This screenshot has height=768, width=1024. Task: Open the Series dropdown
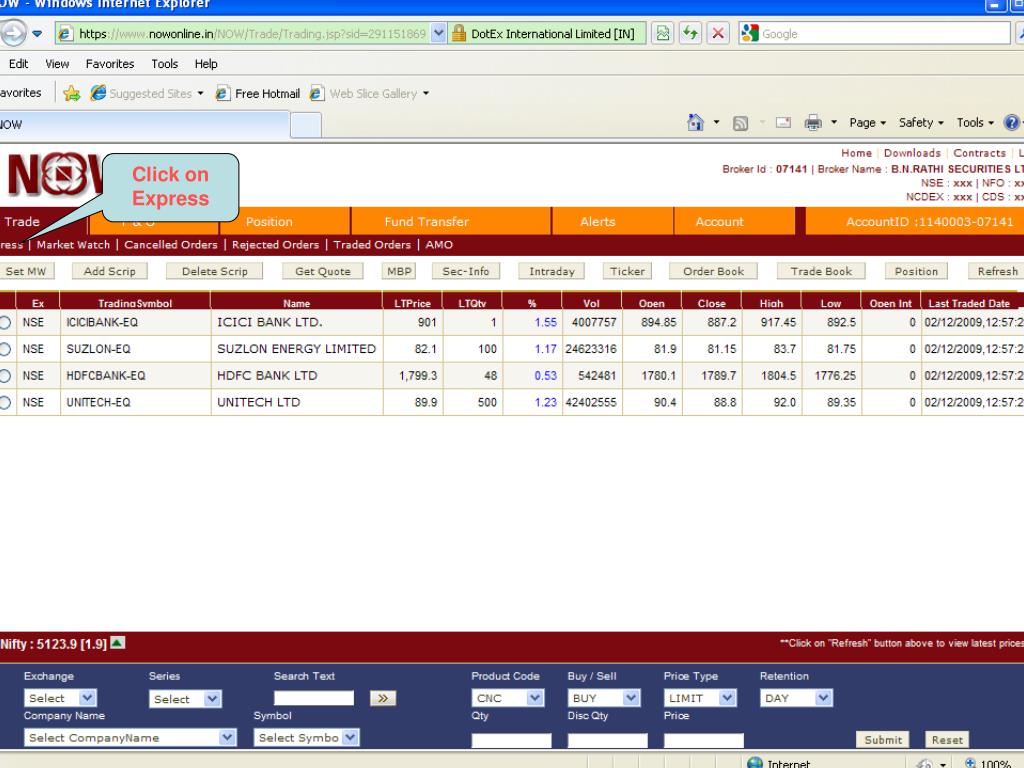(185, 699)
